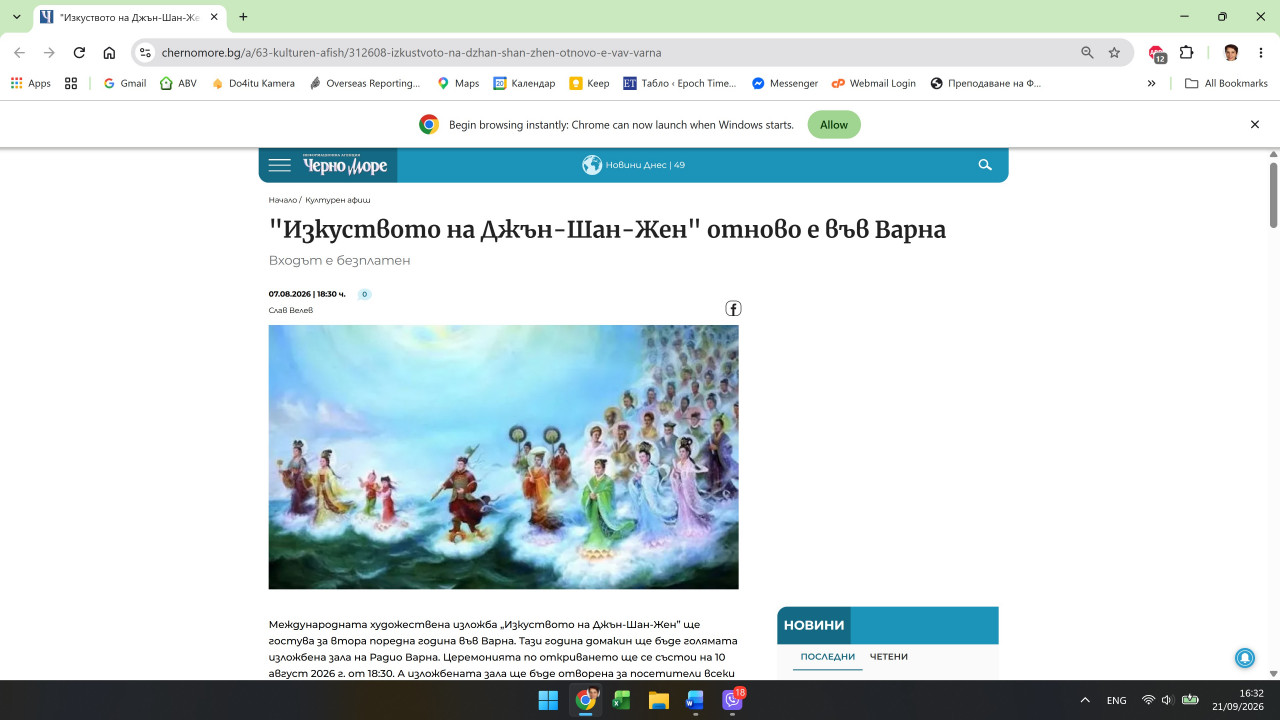Open the Chrome three-dot menu
1280x720 pixels.
coord(1261,53)
